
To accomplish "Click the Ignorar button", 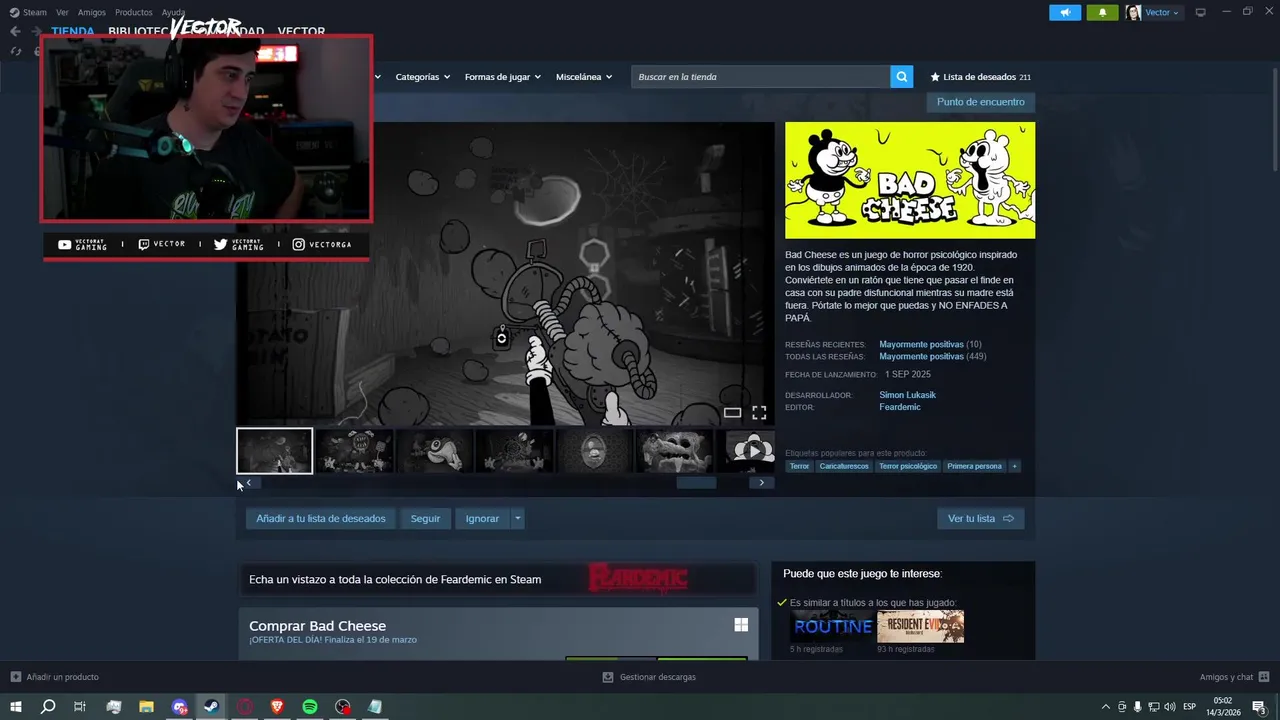I will click(x=482, y=518).
